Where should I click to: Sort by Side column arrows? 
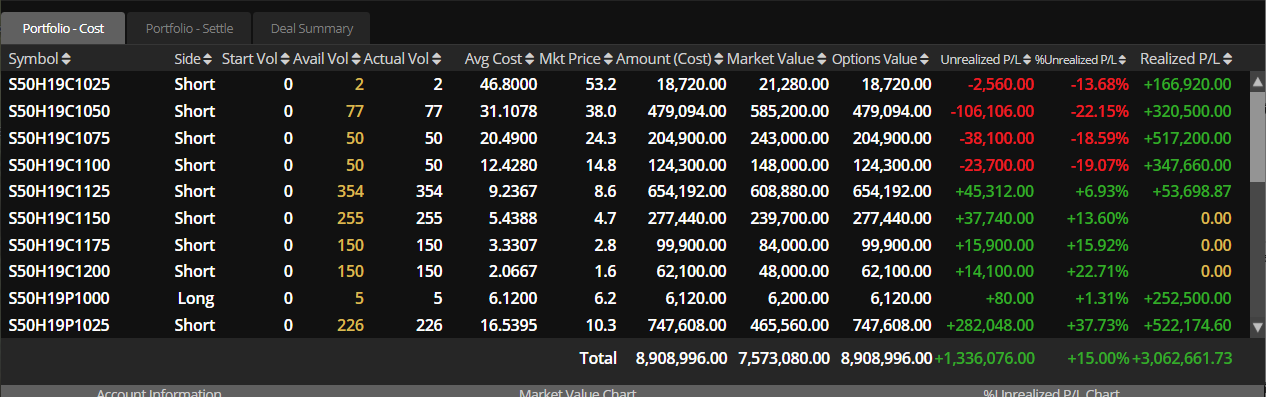pos(208,59)
